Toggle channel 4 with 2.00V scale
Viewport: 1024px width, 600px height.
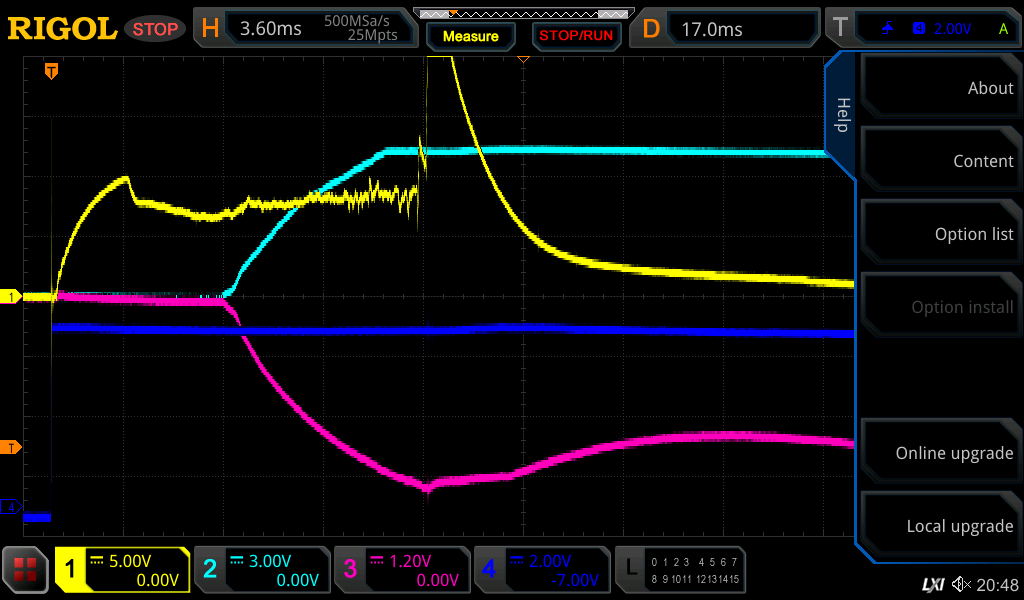[541, 570]
